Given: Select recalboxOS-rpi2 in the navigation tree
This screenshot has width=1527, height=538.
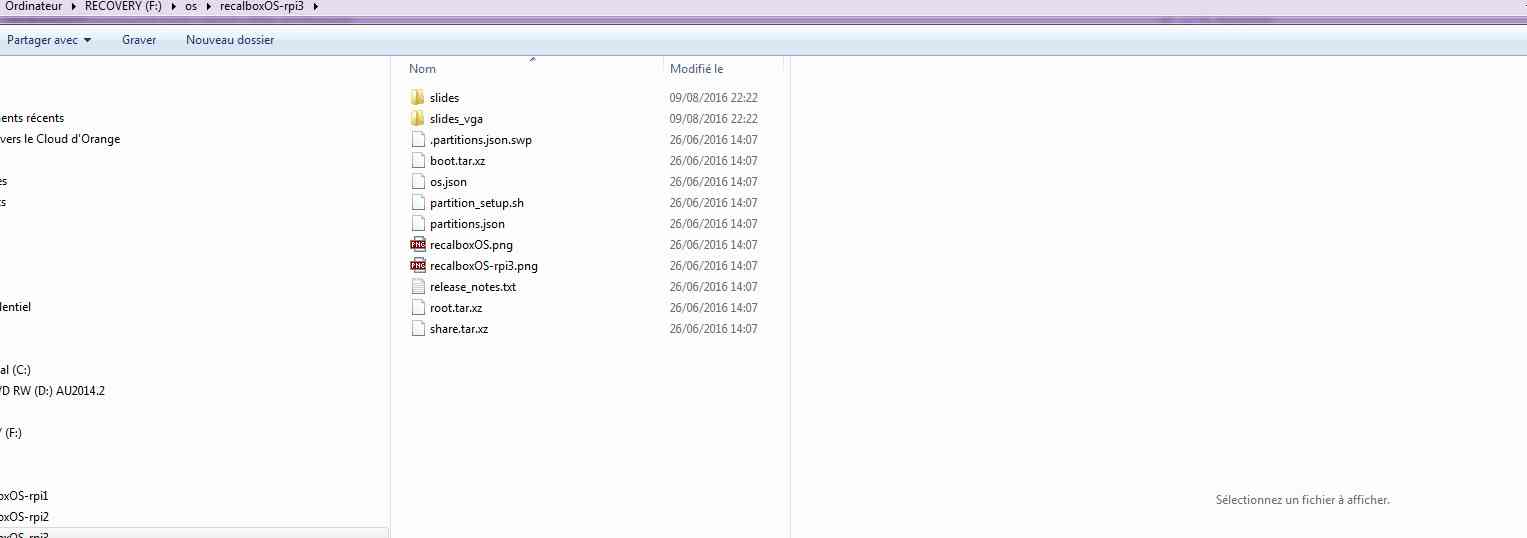Looking at the screenshot, I should (24, 517).
